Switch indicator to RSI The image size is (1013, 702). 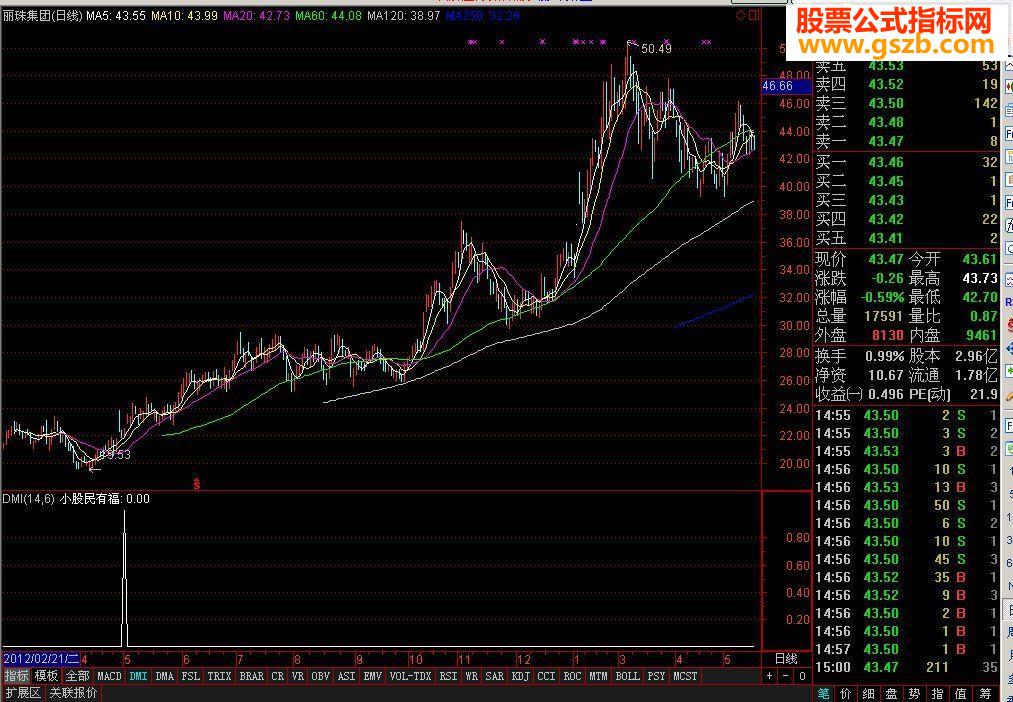tap(448, 676)
